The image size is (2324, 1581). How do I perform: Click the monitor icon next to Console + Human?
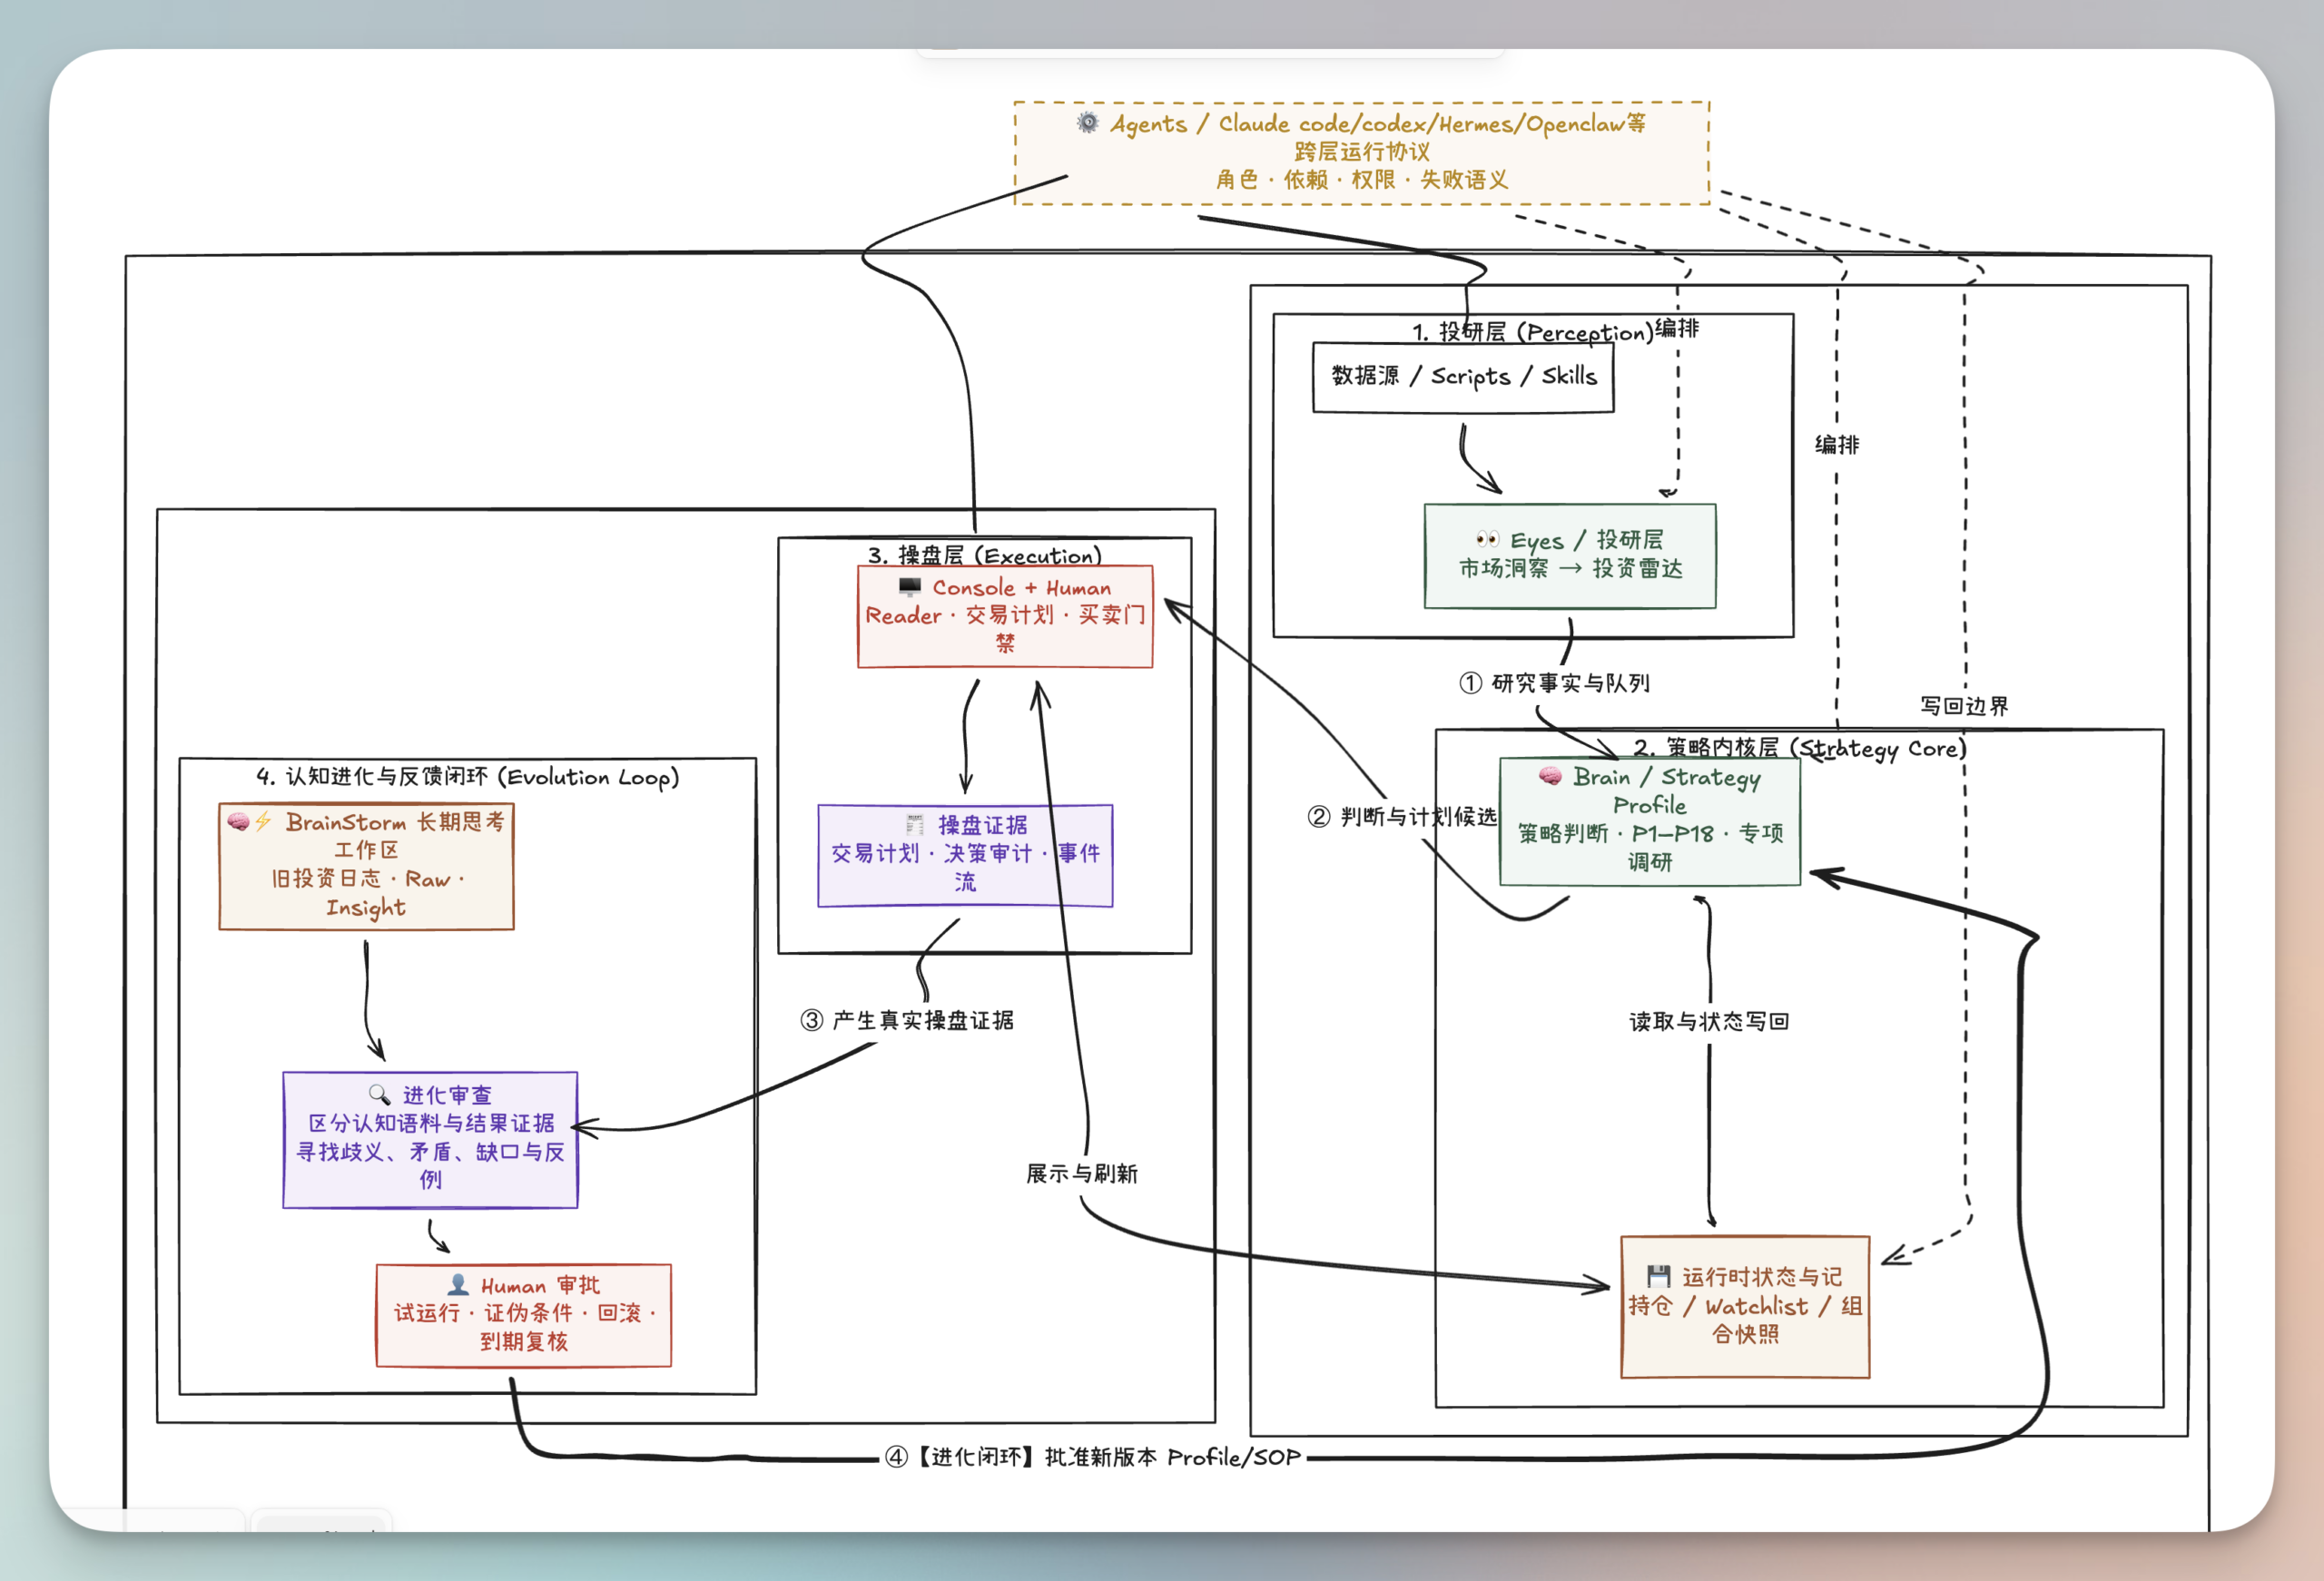(x=910, y=587)
